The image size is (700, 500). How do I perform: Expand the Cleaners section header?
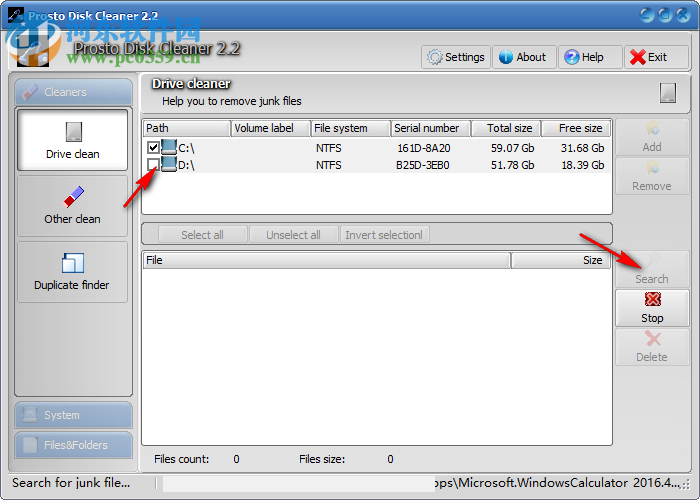(74, 92)
